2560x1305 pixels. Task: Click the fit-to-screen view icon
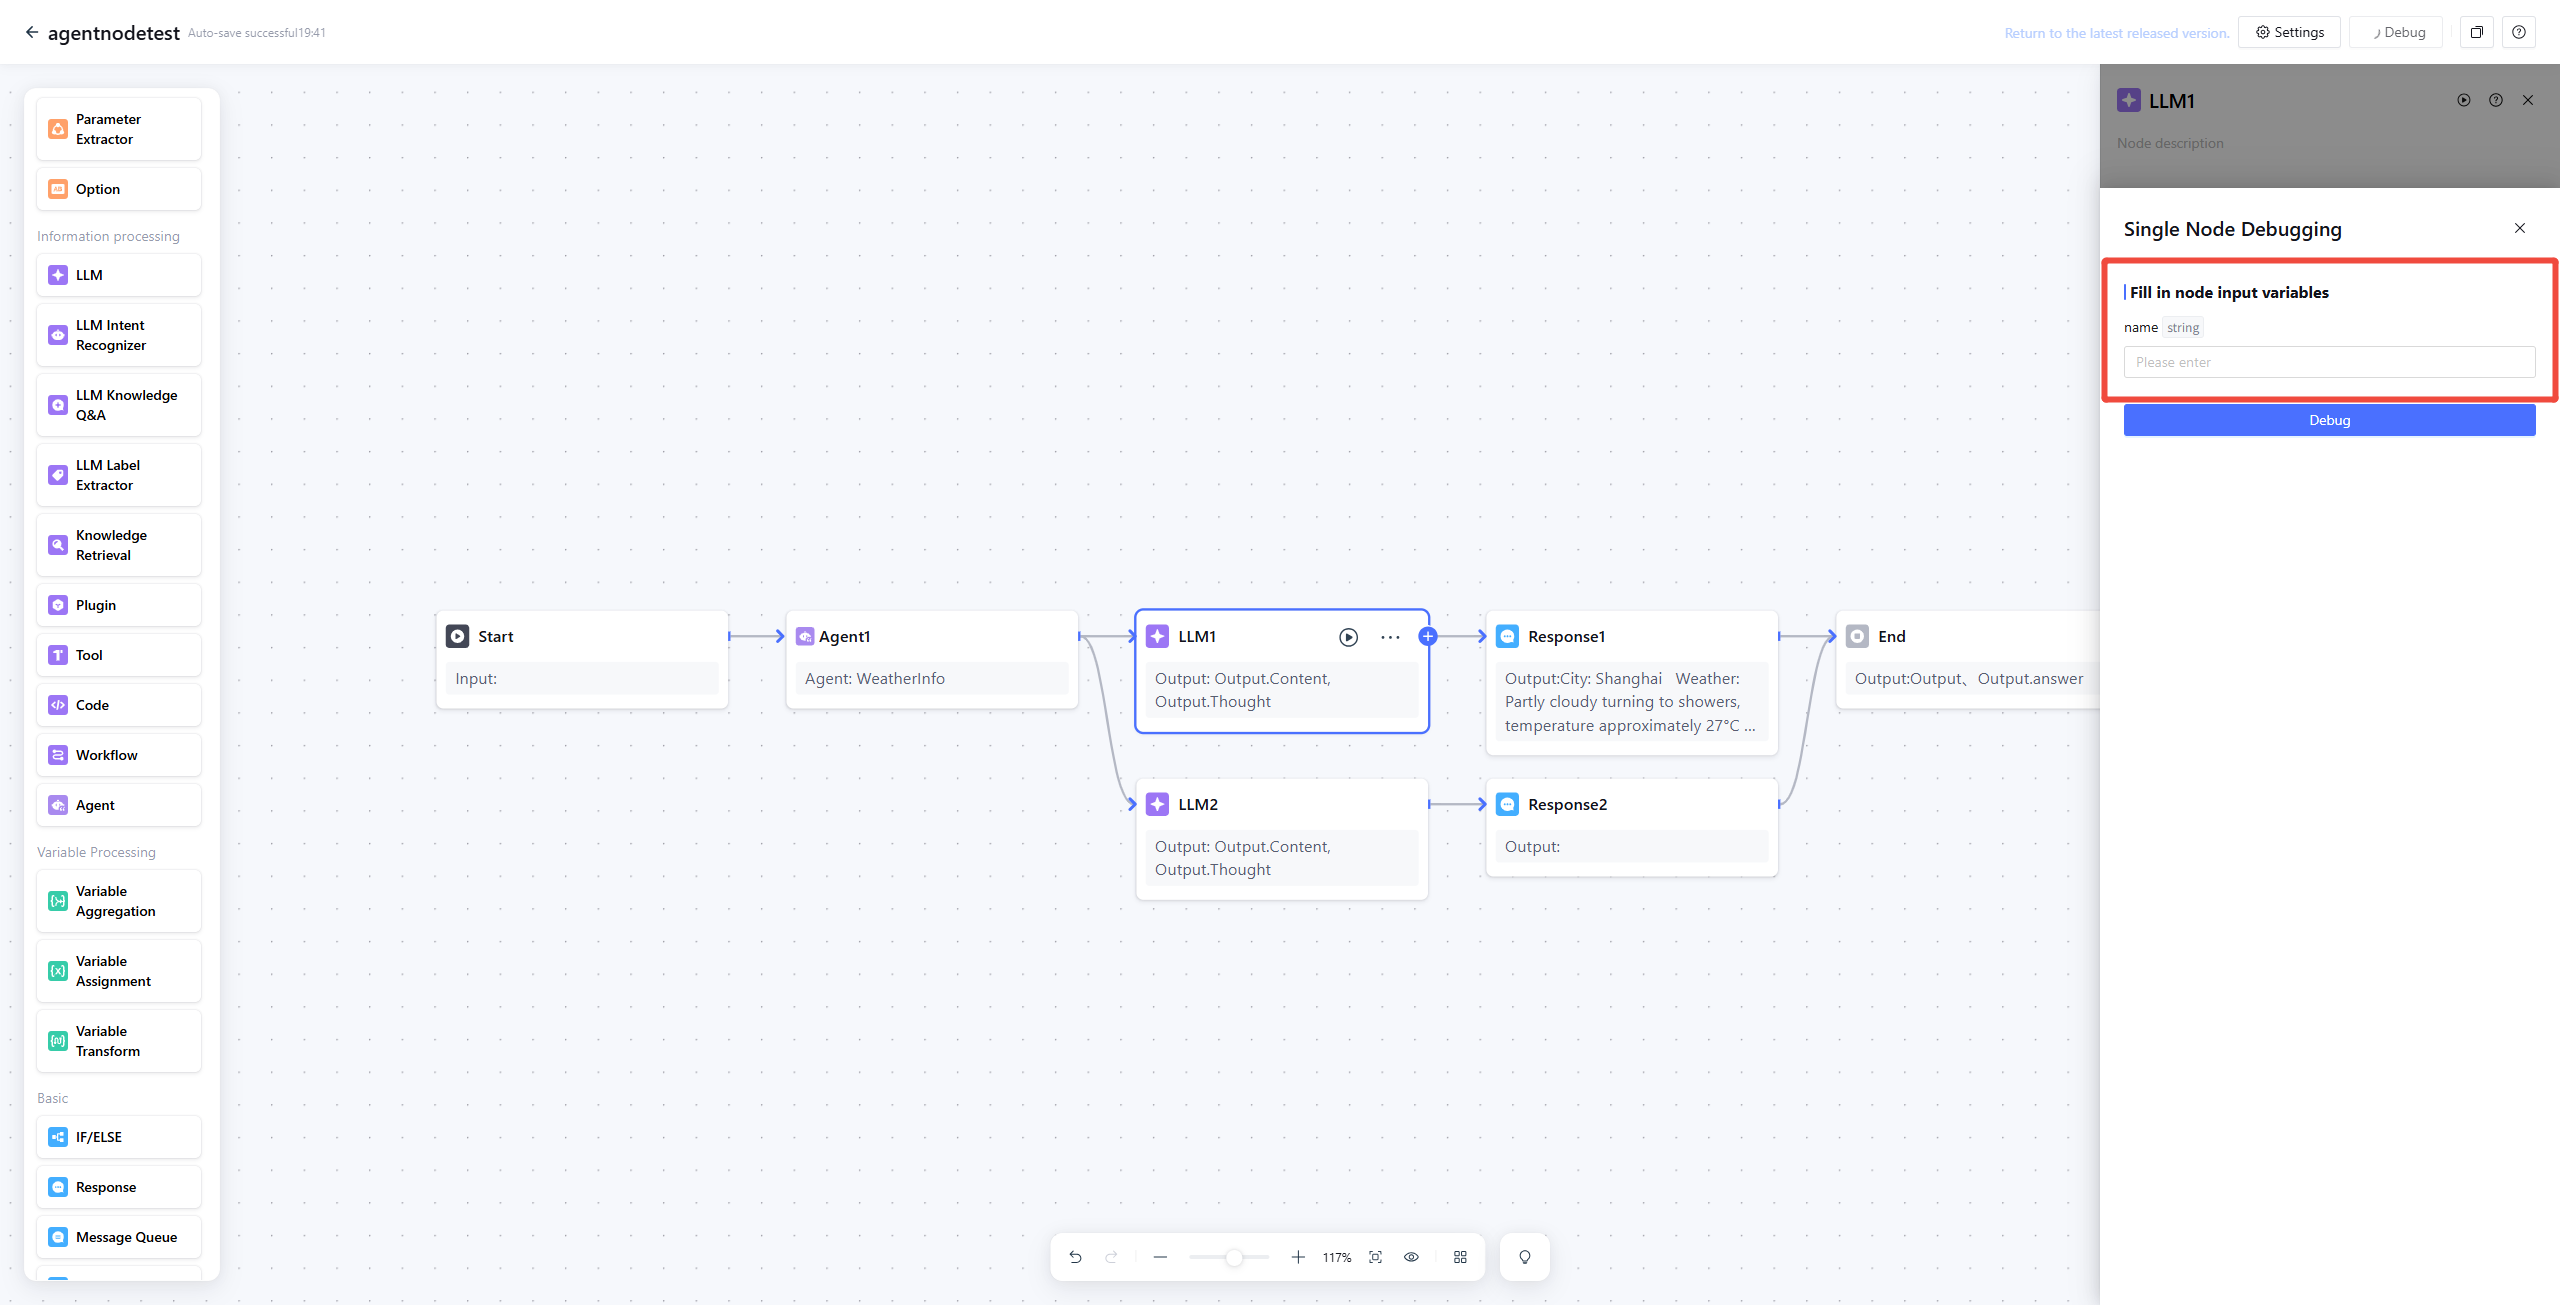point(1375,1257)
